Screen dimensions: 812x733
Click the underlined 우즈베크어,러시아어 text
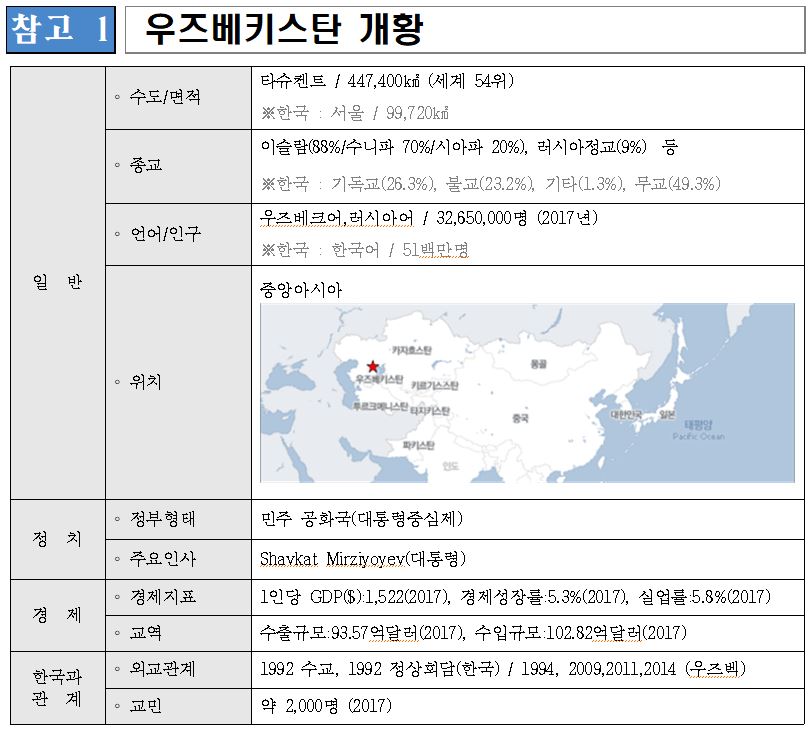click(x=336, y=217)
